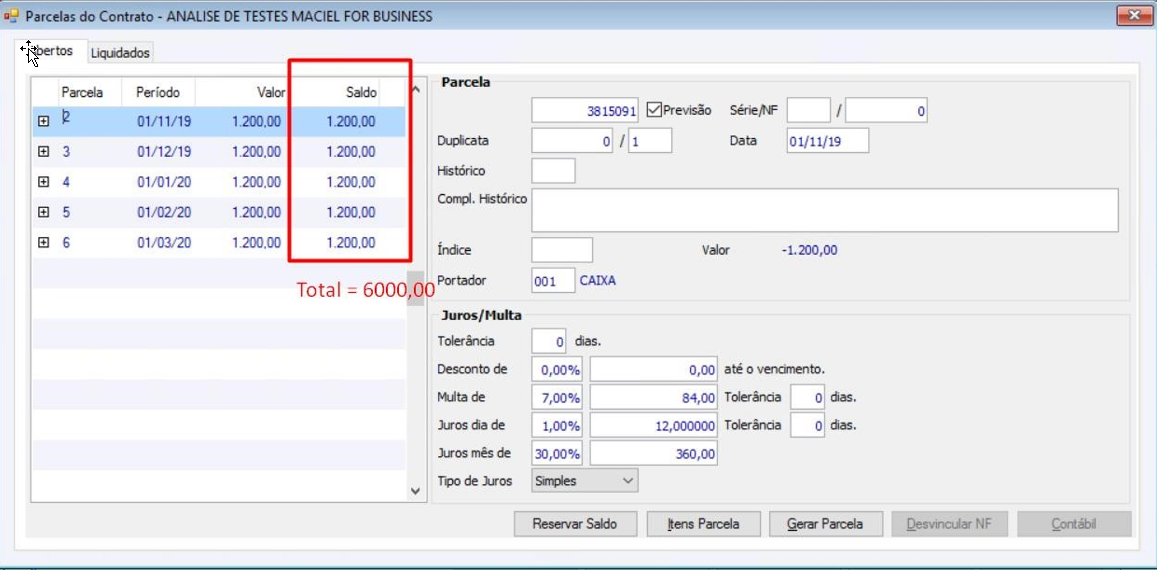Click the window title bar application icon
The width and height of the screenshot is (1157, 570).
coord(11,16)
